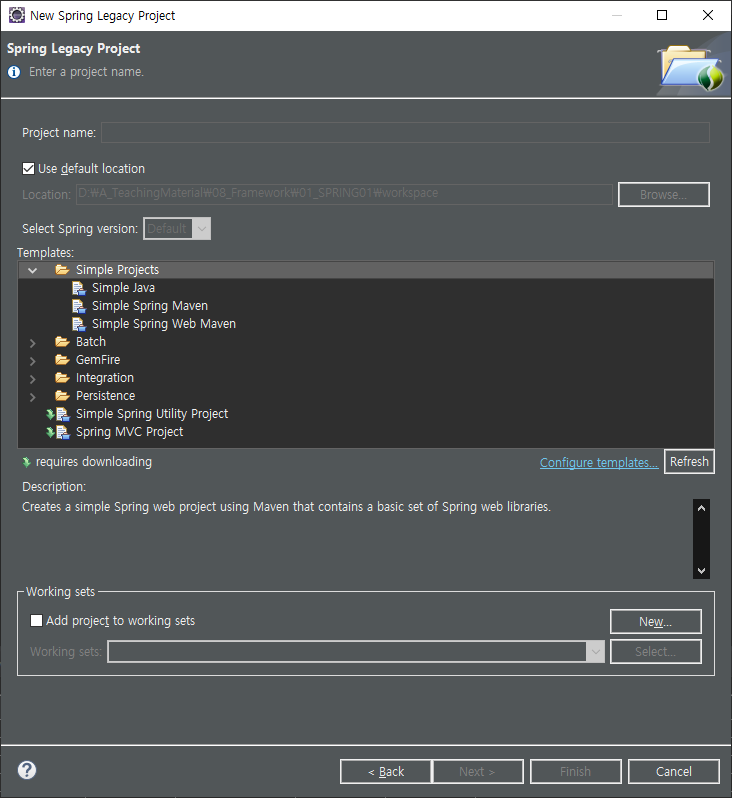The height and width of the screenshot is (798, 732).
Task: Maximize the wizard dialog window
Action: pyautogui.click(x=662, y=15)
